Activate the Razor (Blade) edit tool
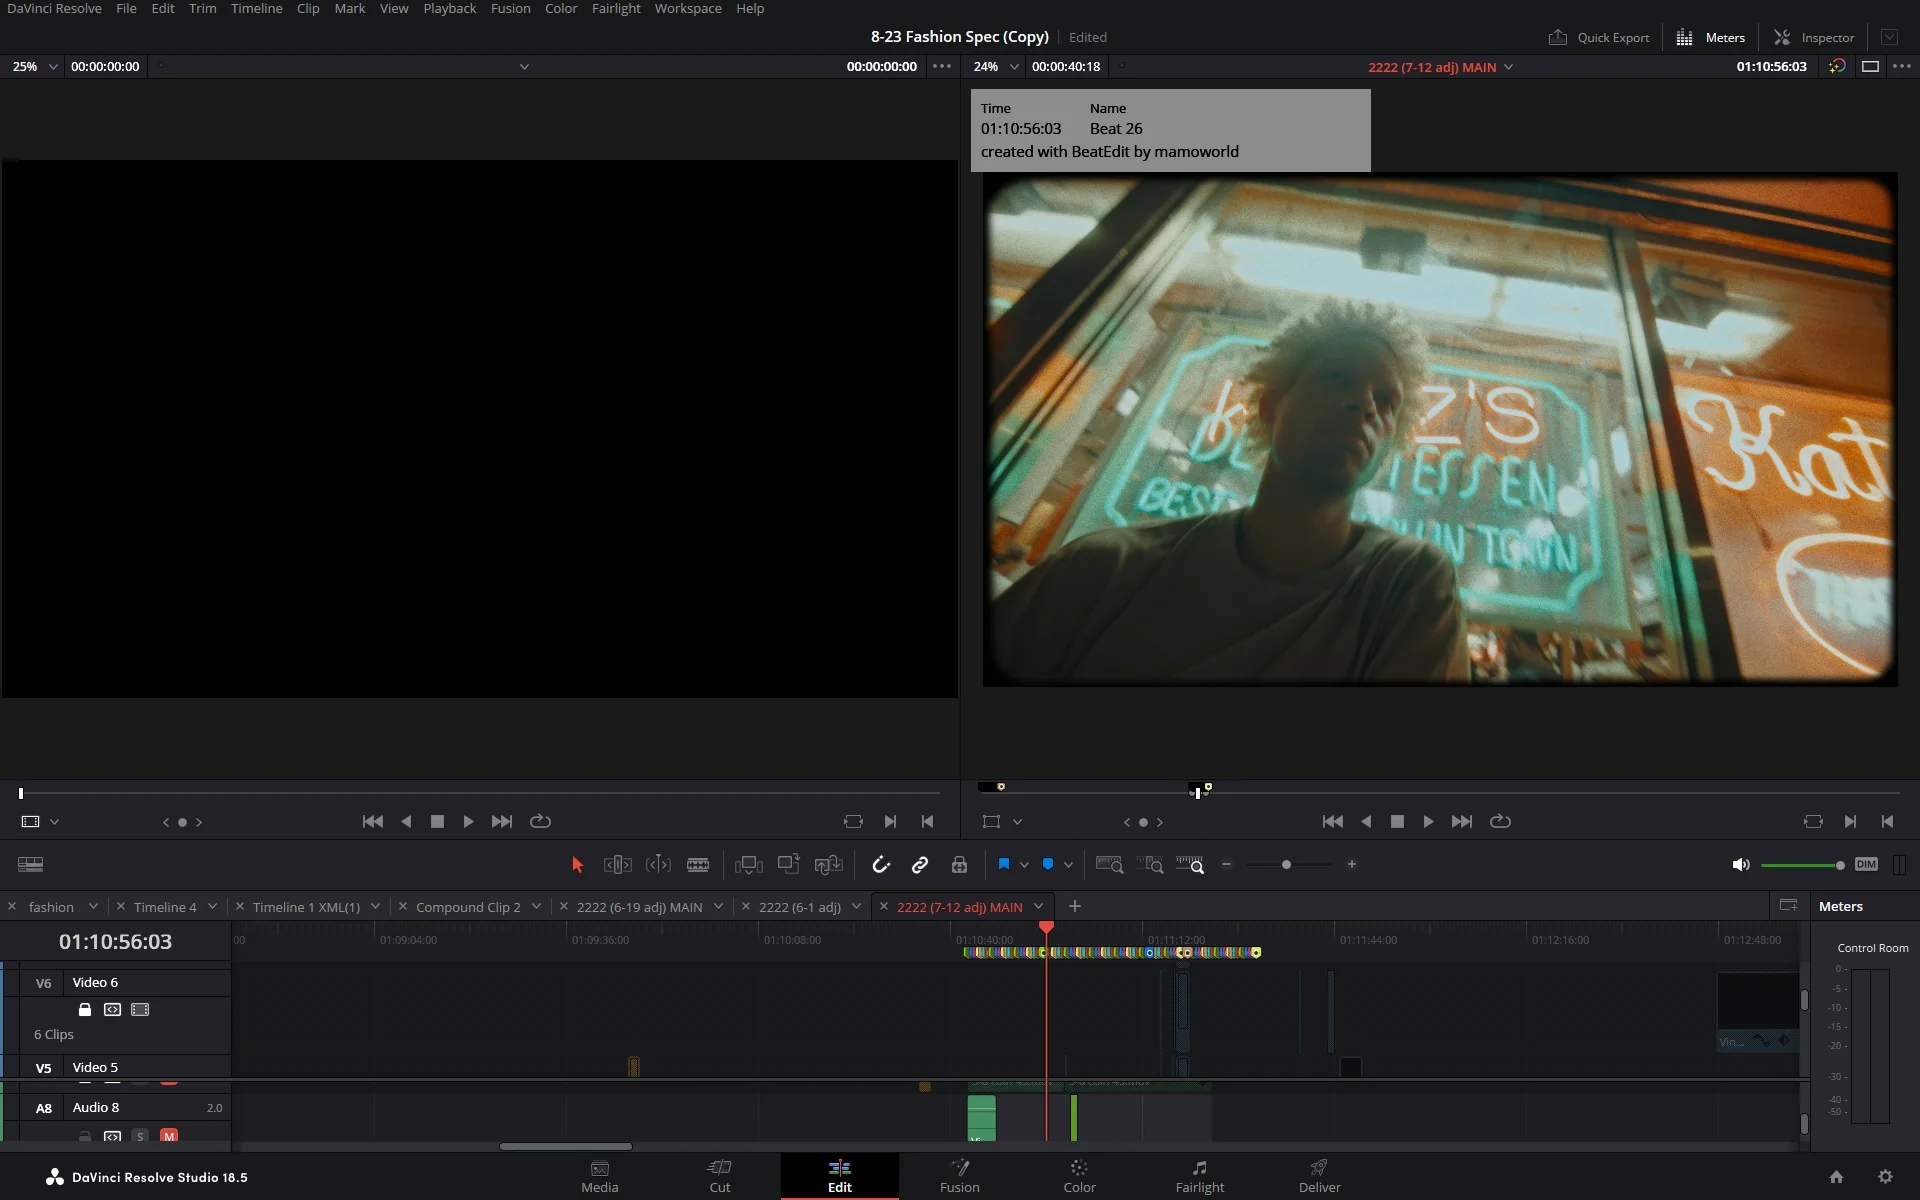Viewport: 1920px width, 1200px height. click(x=698, y=864)
